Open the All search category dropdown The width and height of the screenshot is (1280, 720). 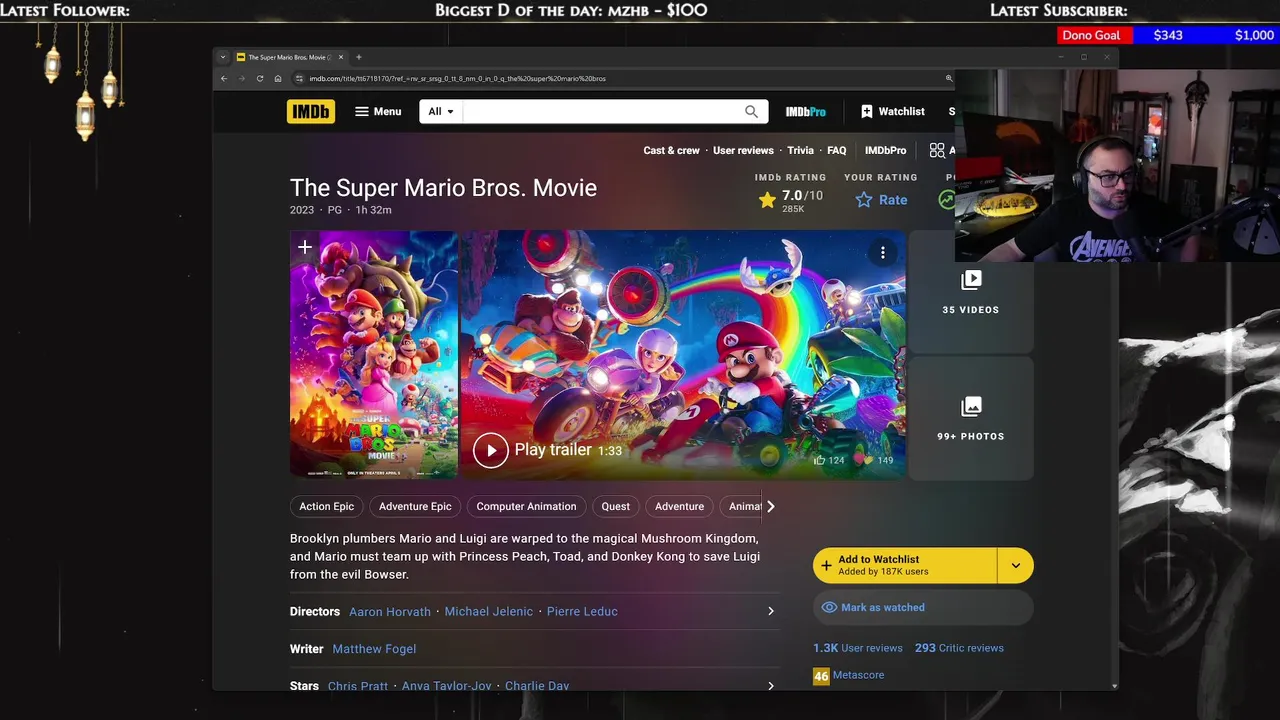click(441, 111)
